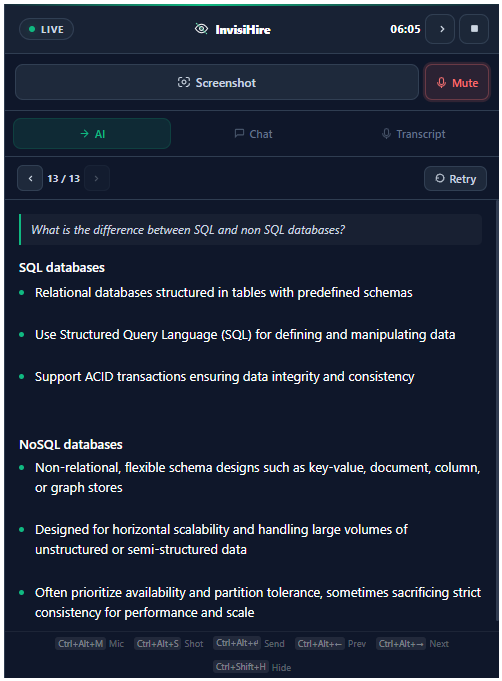Click the quoted SQL difference question box
Viewport: 502px width, 681px height.
coord(250,229)
